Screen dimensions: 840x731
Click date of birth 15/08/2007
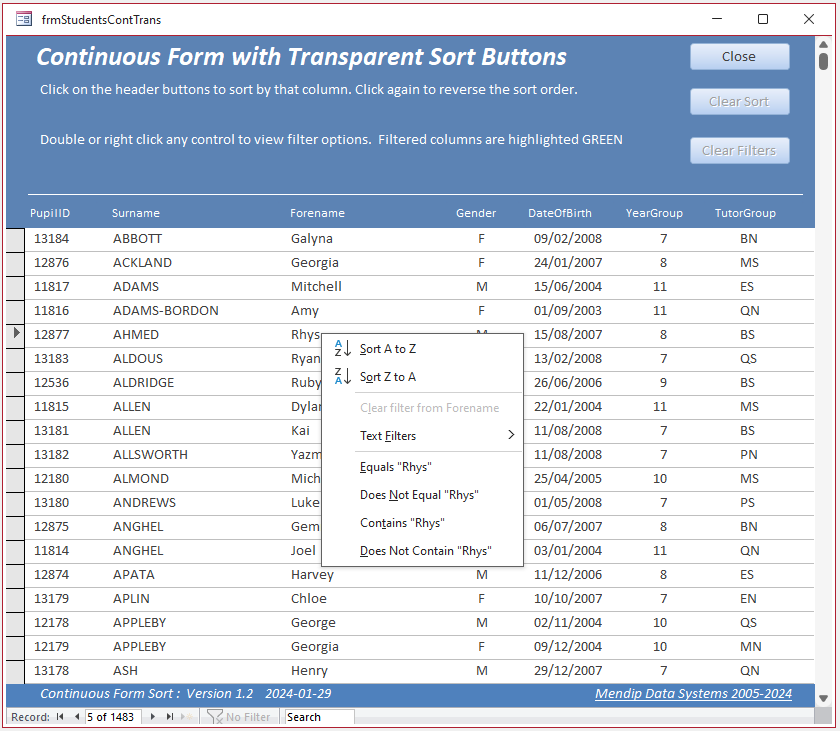click(568, 334)
